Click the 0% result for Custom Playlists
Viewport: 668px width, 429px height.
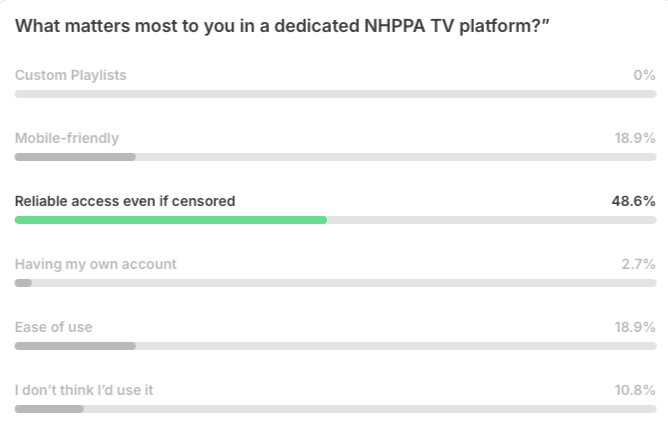(x=644, y=75)
